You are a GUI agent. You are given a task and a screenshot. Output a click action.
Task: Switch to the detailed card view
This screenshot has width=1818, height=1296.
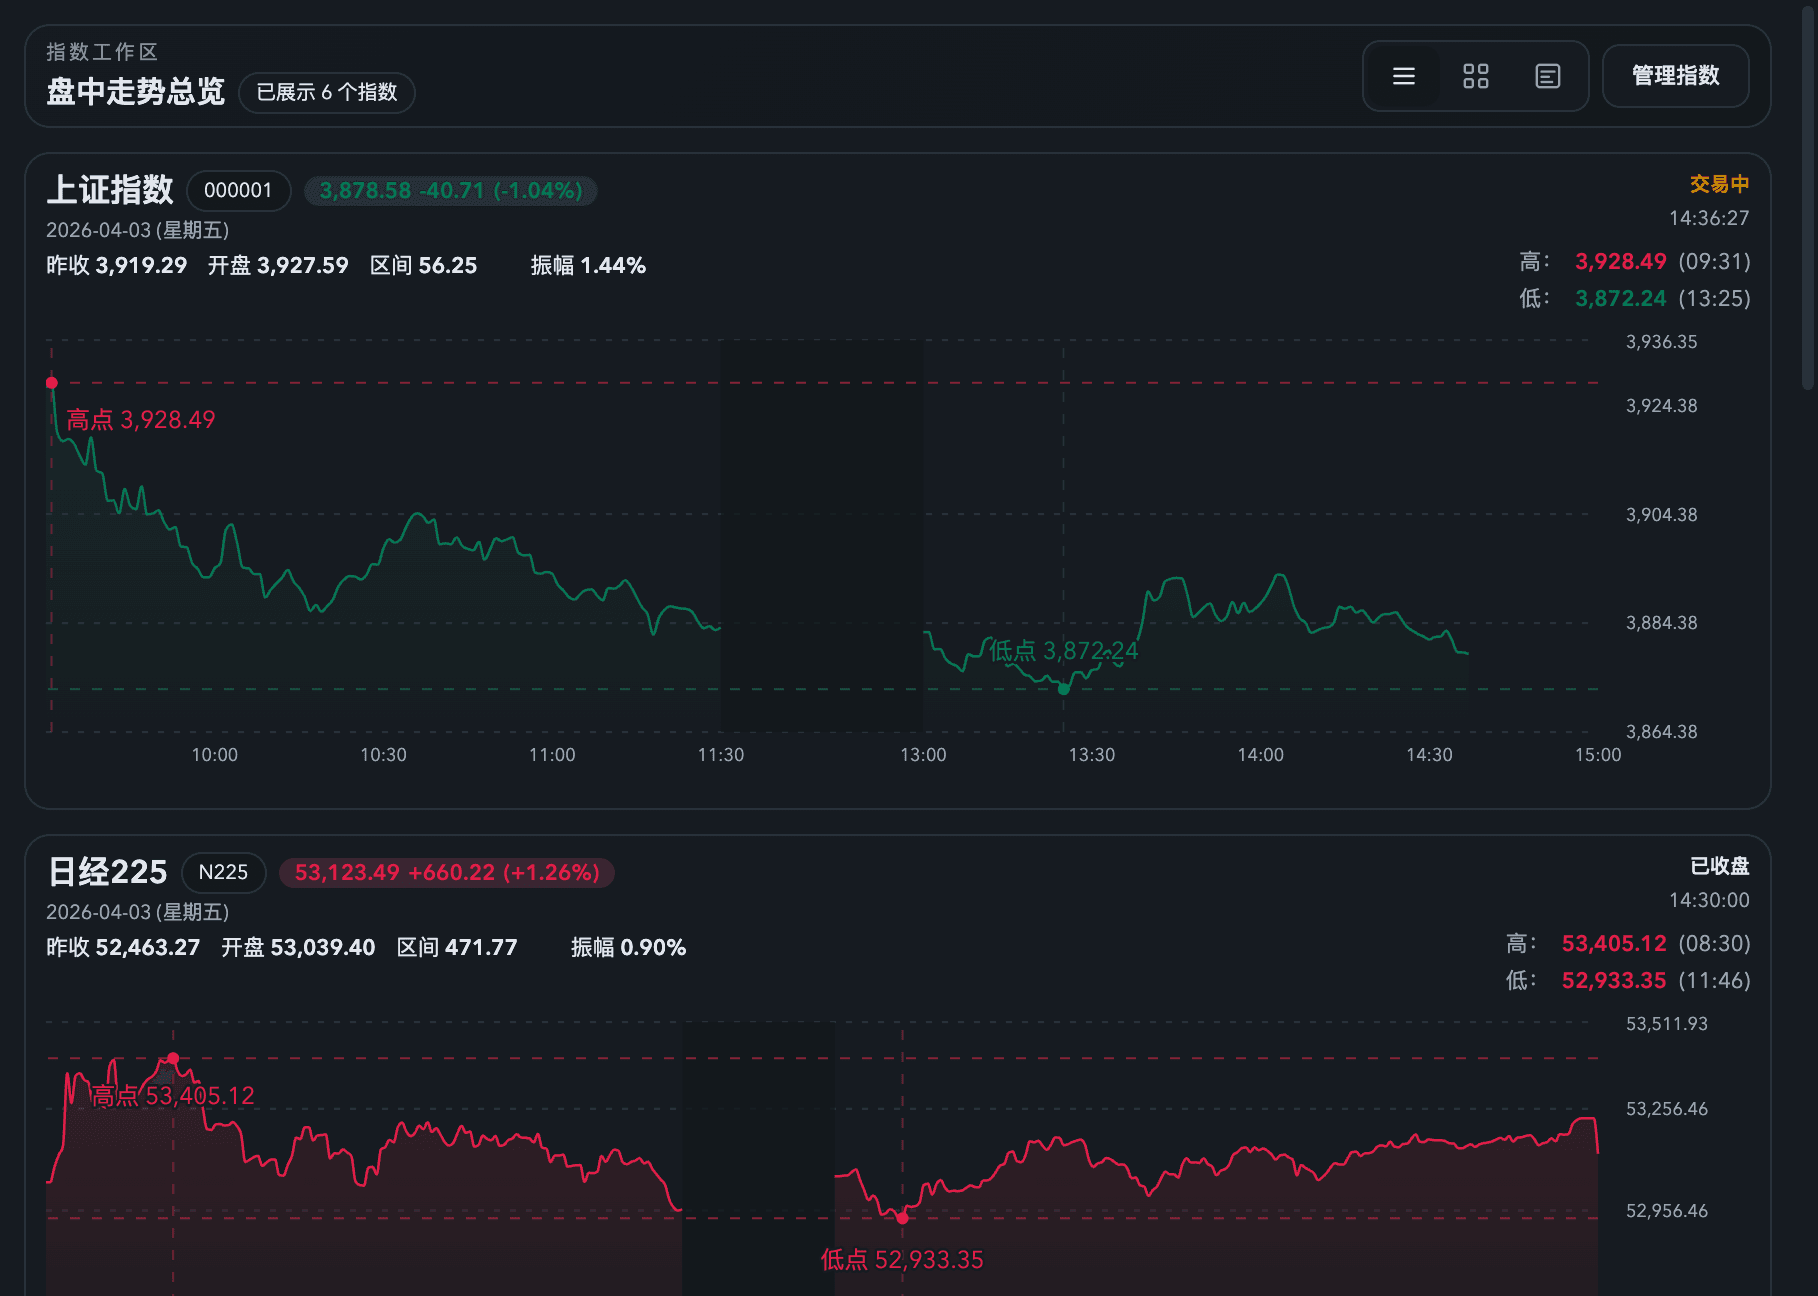click(1547, 76)
